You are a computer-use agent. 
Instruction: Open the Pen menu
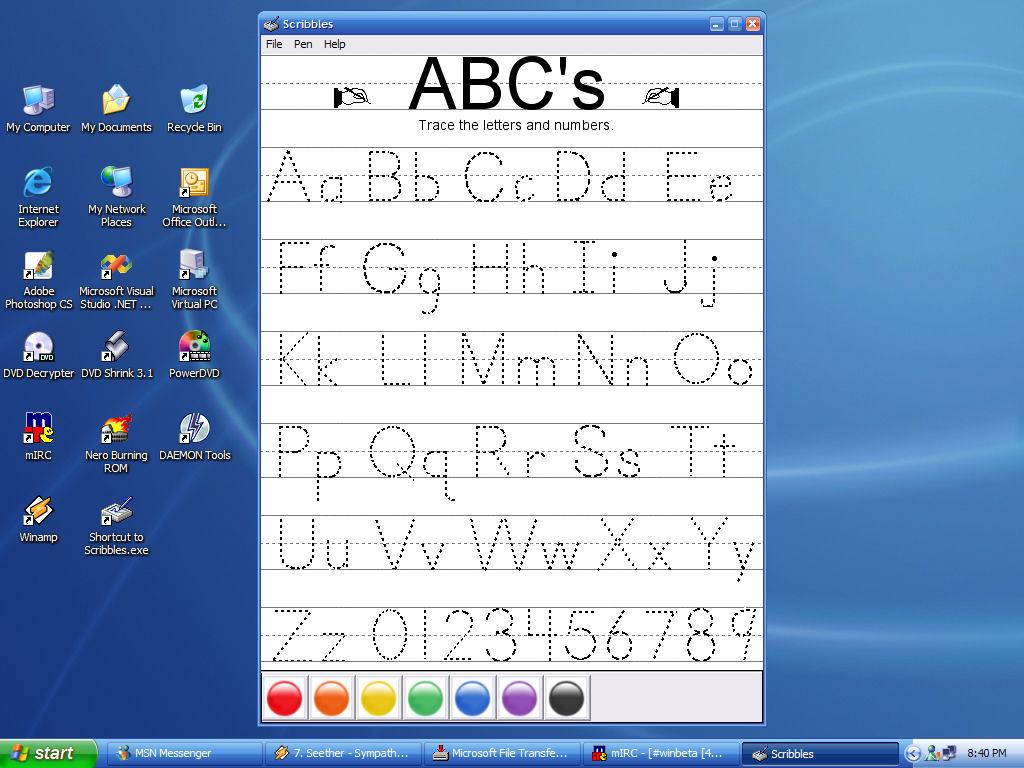tap(303, 44)
